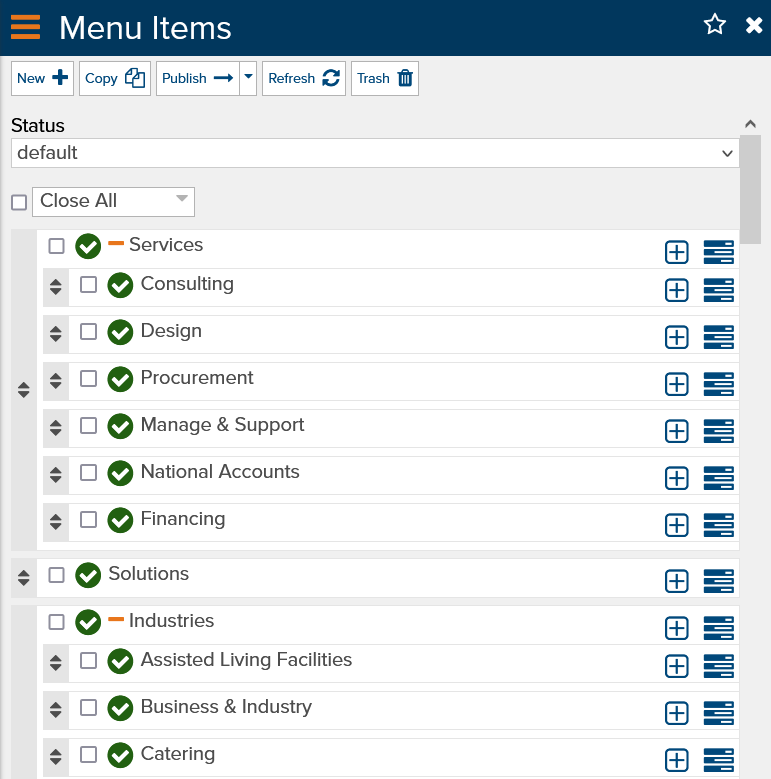771x779 pixels.
Task: Click the Refresh button
Action: pos(304,78)
